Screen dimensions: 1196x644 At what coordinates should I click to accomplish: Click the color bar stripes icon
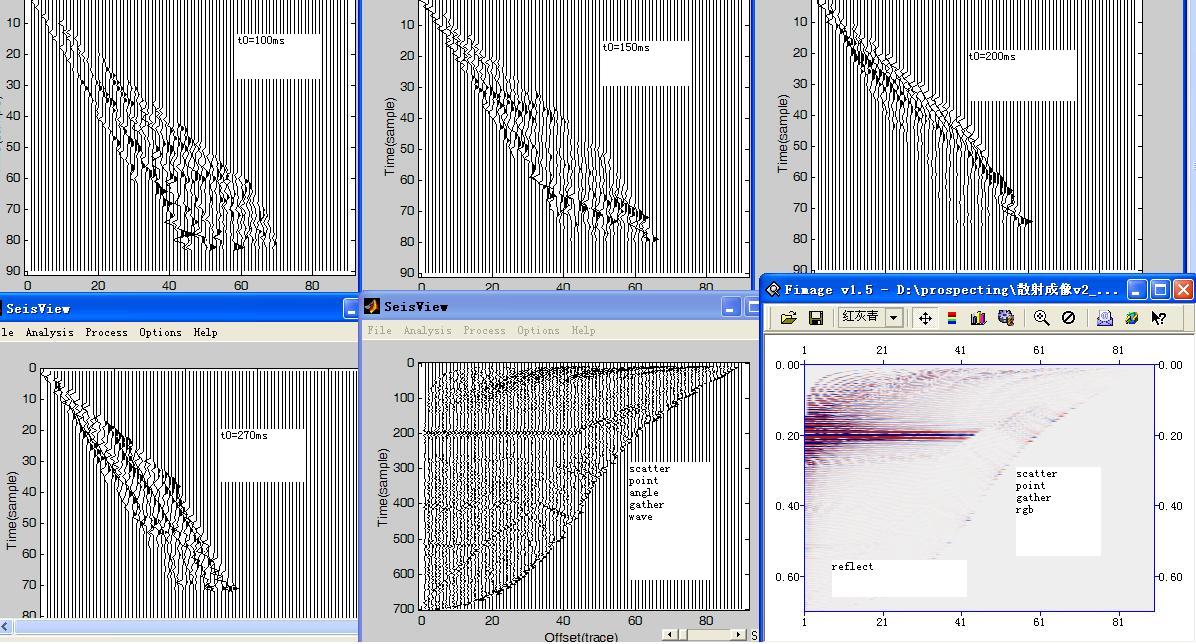pyautogui.click(x=951, y=318)
